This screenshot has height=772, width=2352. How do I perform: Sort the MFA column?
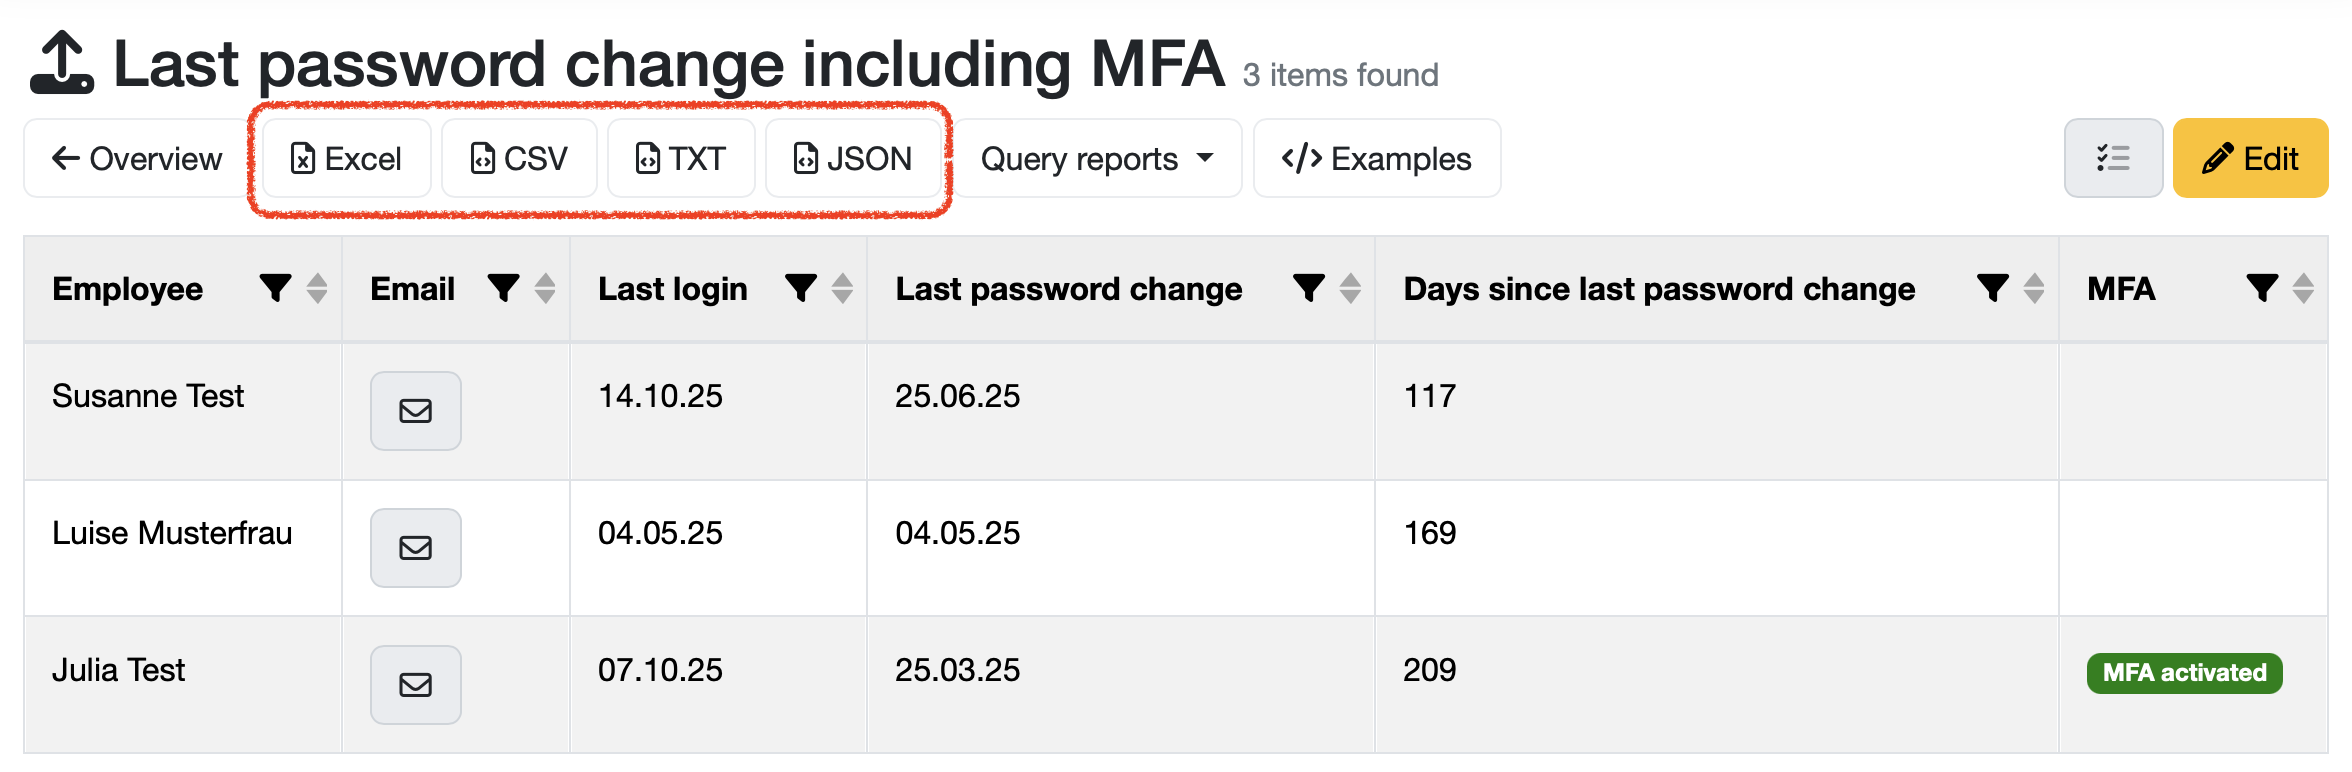(x=2303, y=288)
